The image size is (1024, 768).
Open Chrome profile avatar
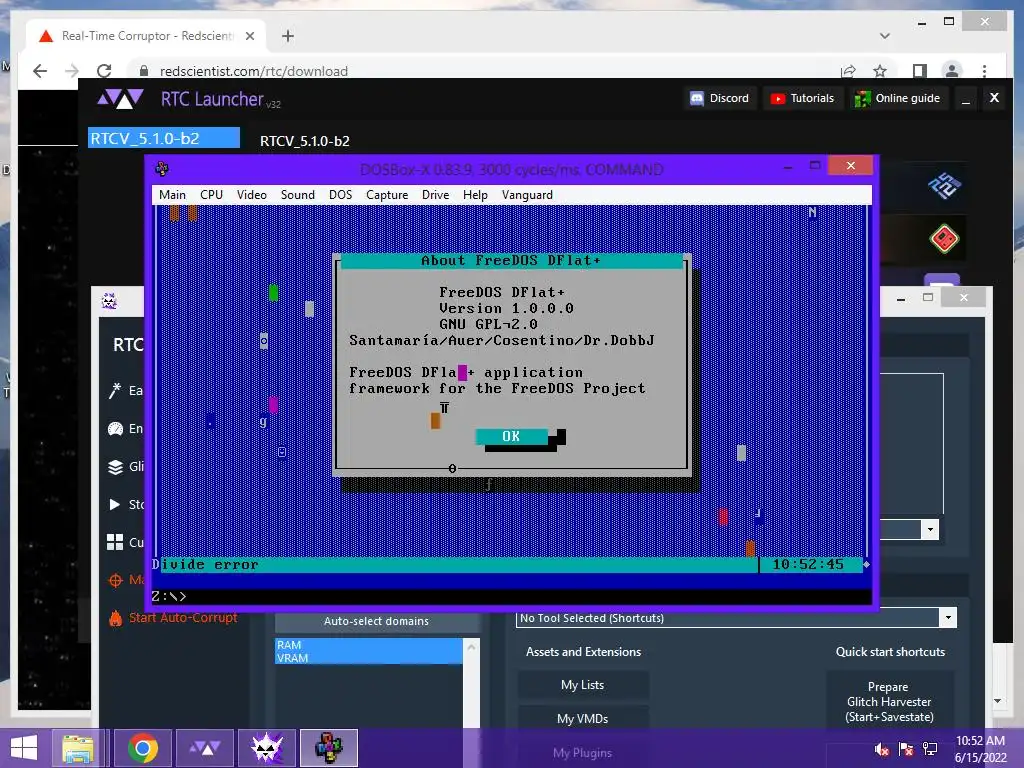coord(952,71)
